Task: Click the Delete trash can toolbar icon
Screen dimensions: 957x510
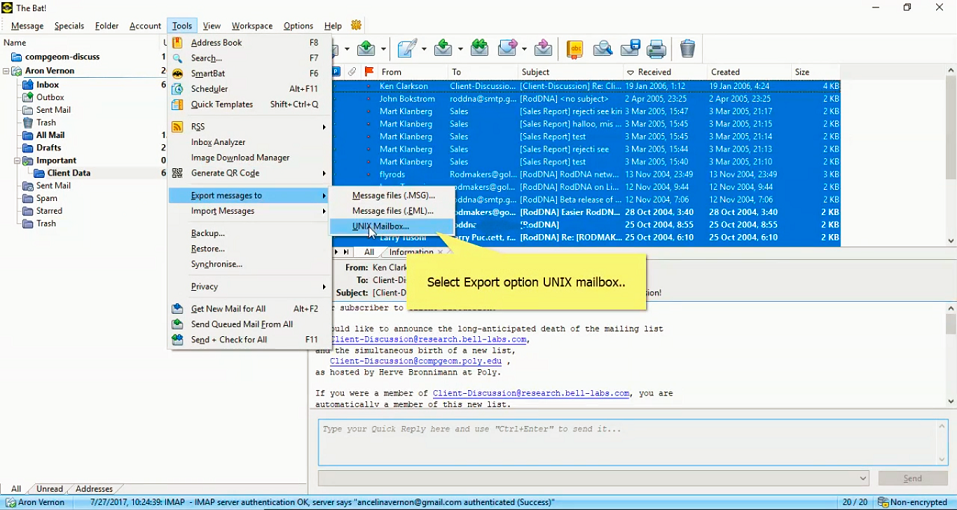Action: pos(688,48)
